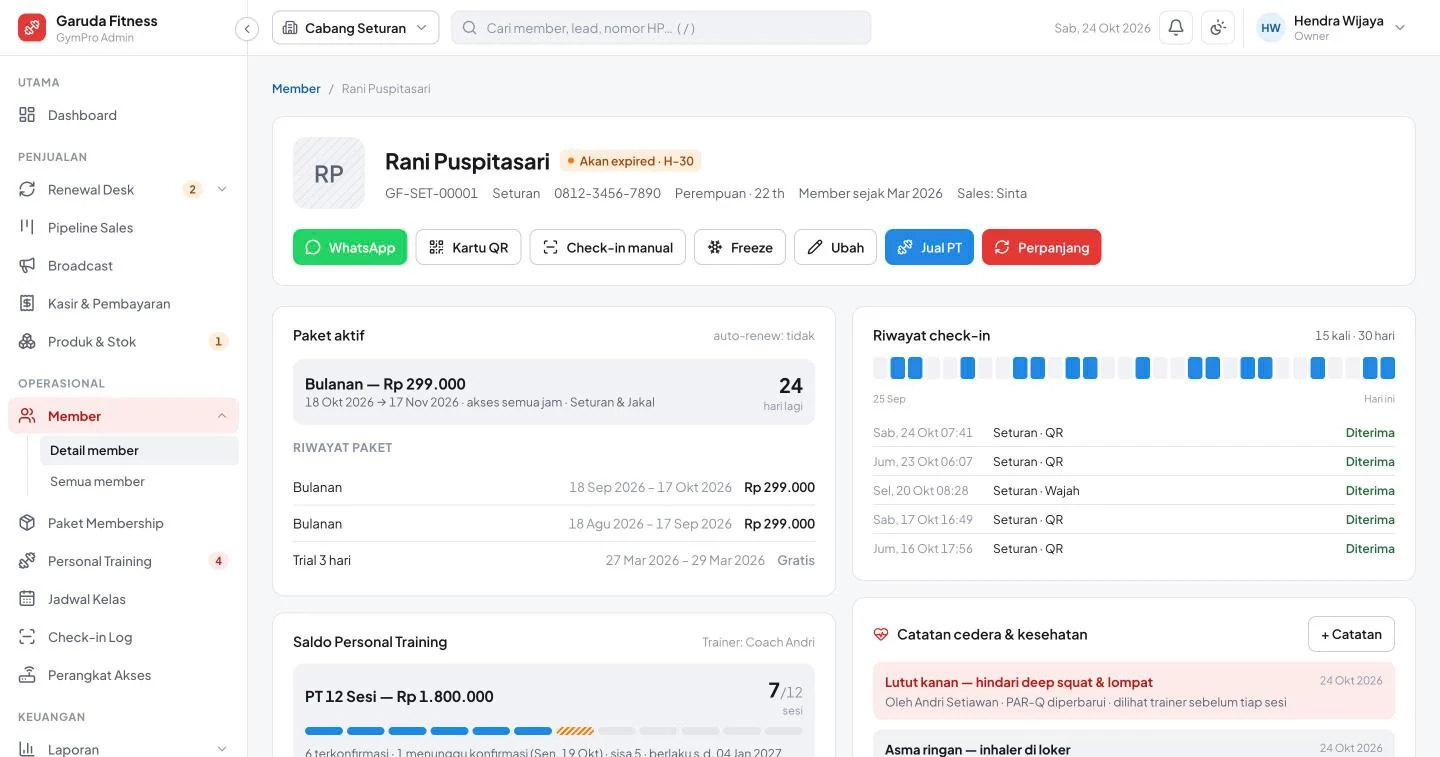Click the Jual PT button
The width and height of the screenshot is (1440, 757).
[x=929, y=247]
